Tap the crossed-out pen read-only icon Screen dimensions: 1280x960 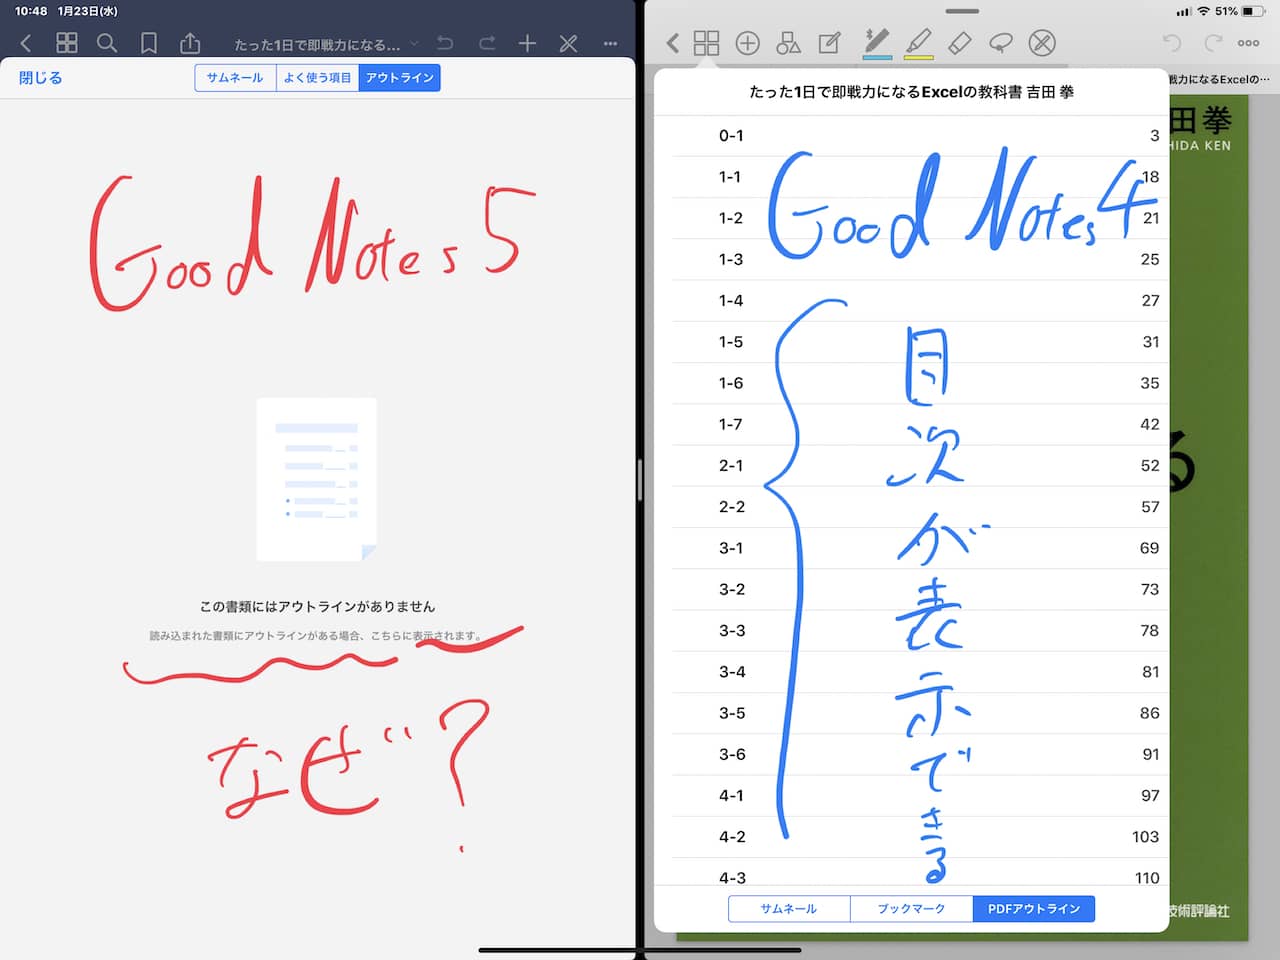tap(1042, 43)
